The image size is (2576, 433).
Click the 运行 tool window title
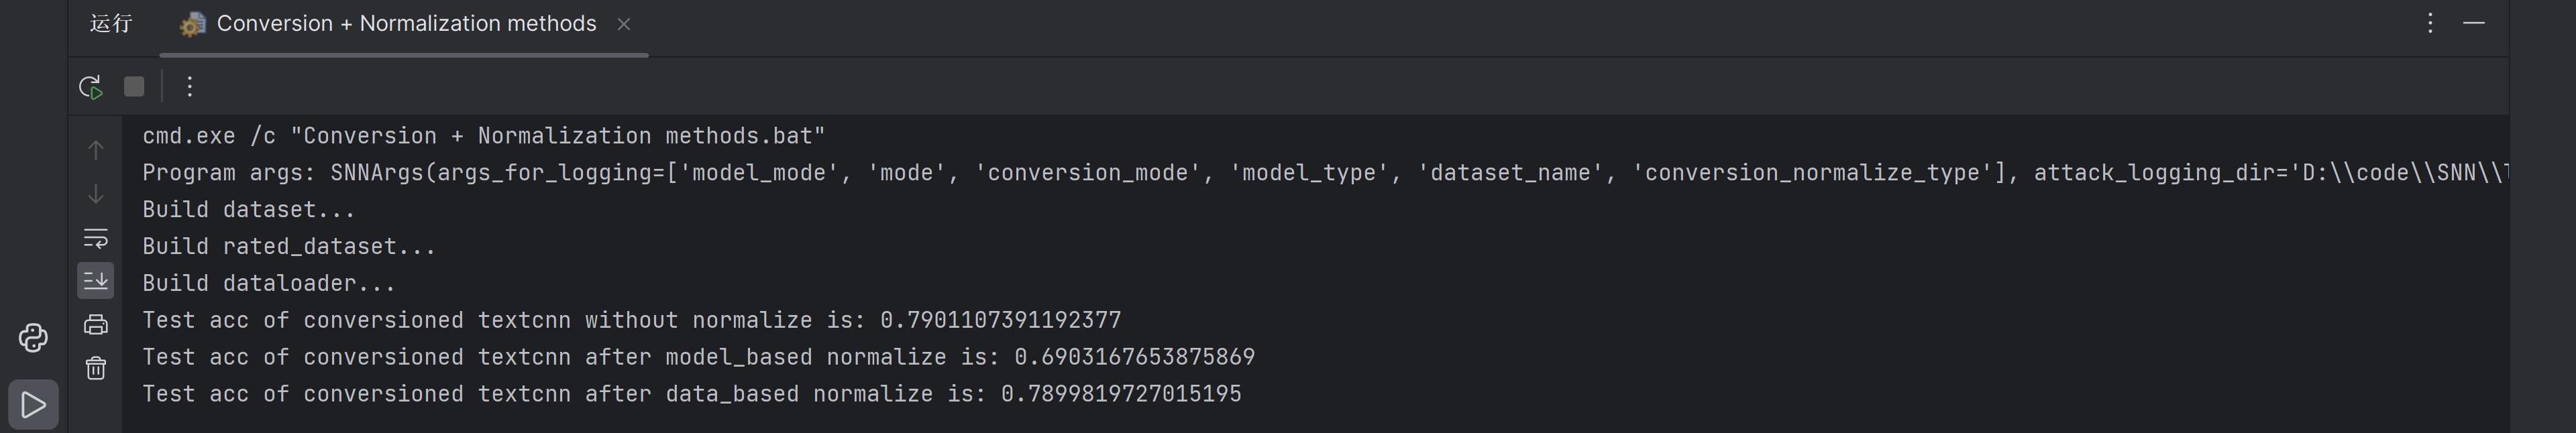coord(111,24)
